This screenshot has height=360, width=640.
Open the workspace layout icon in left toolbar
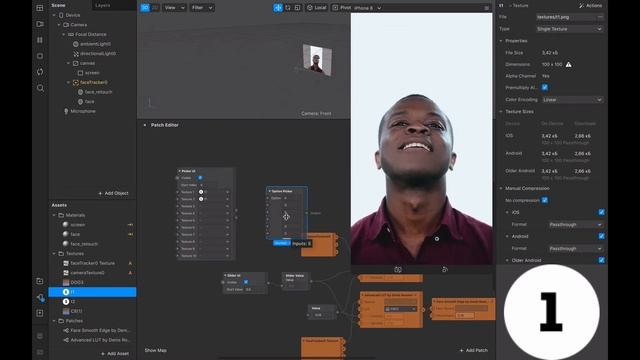(40, 8)
